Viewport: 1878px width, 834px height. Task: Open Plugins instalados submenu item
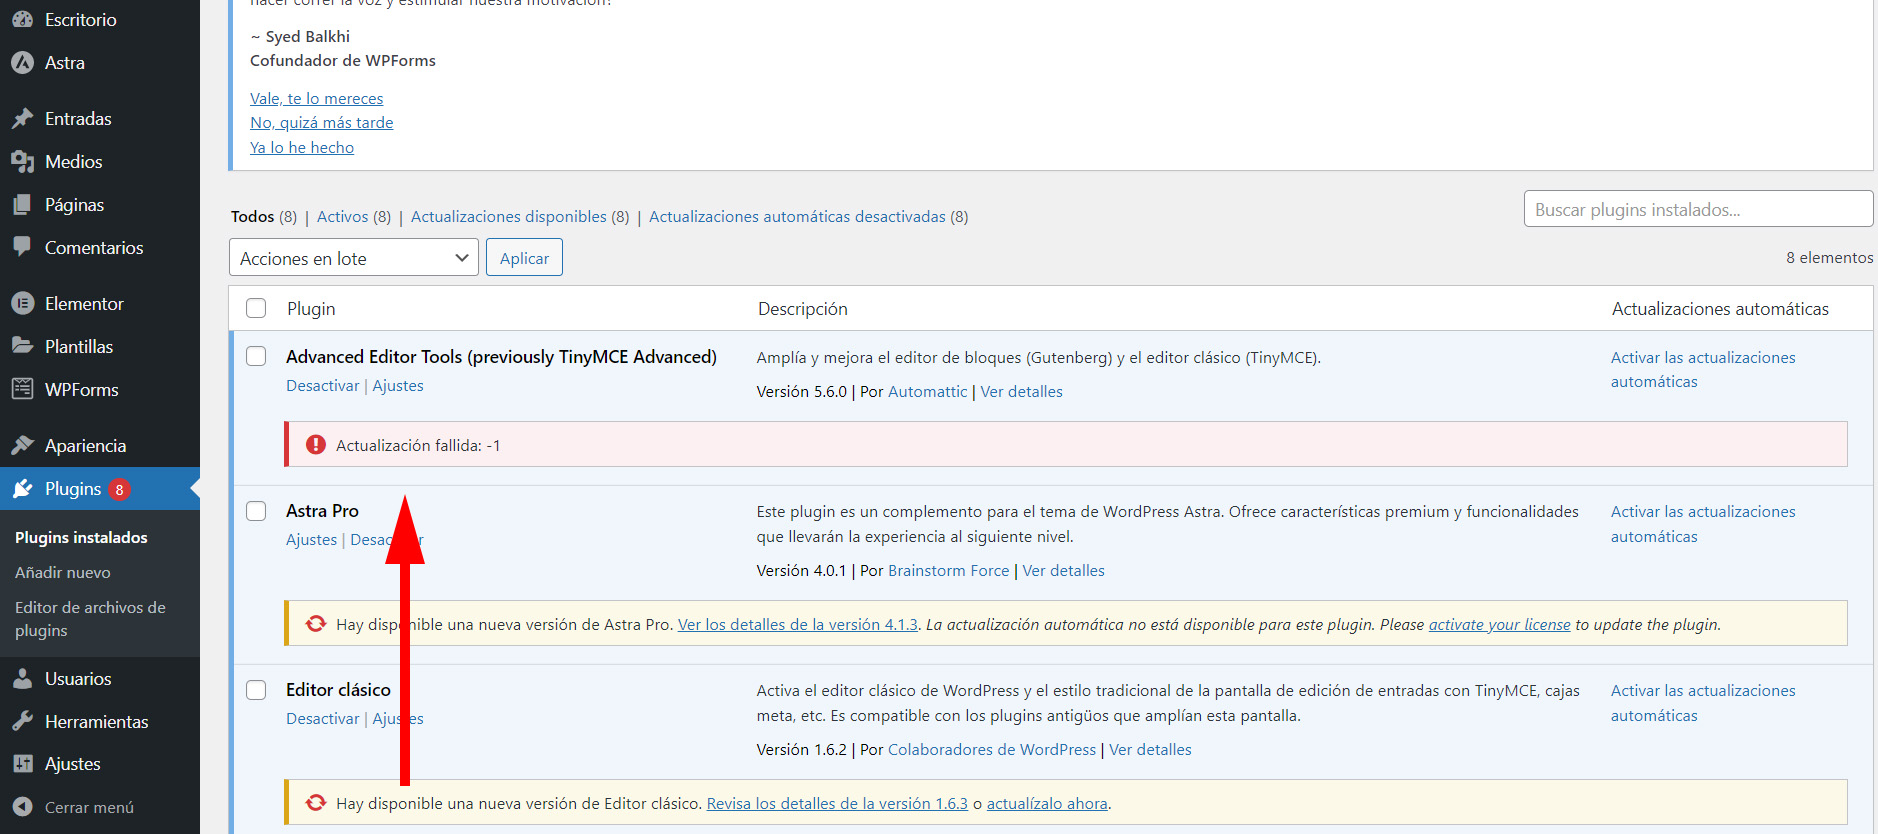point(81,537)
